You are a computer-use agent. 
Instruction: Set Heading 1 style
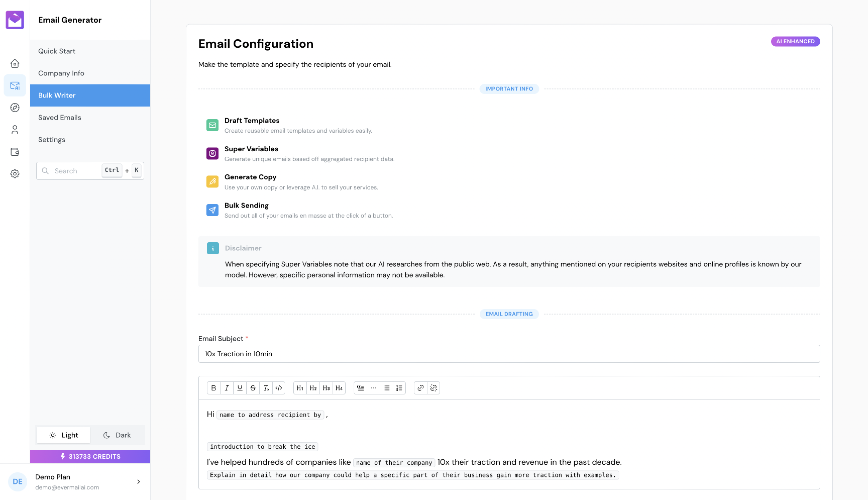[299, 388]
